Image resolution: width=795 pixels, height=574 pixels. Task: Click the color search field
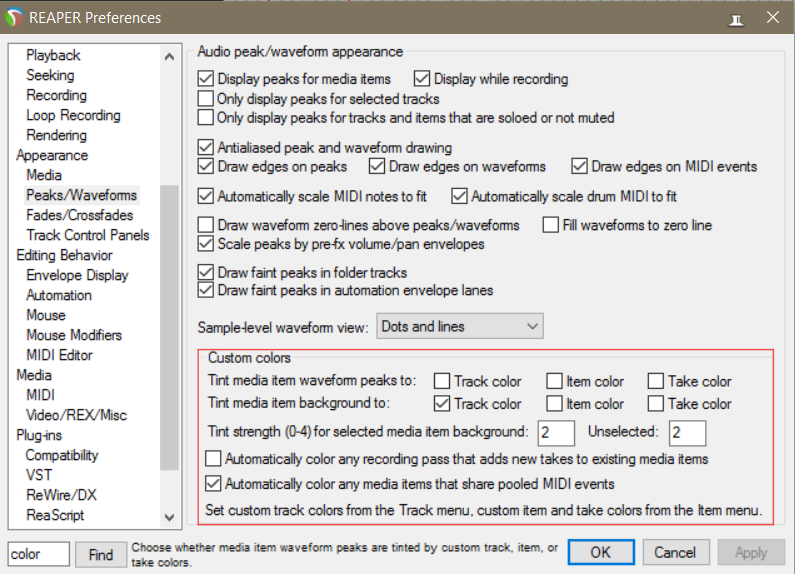[39, 554]
